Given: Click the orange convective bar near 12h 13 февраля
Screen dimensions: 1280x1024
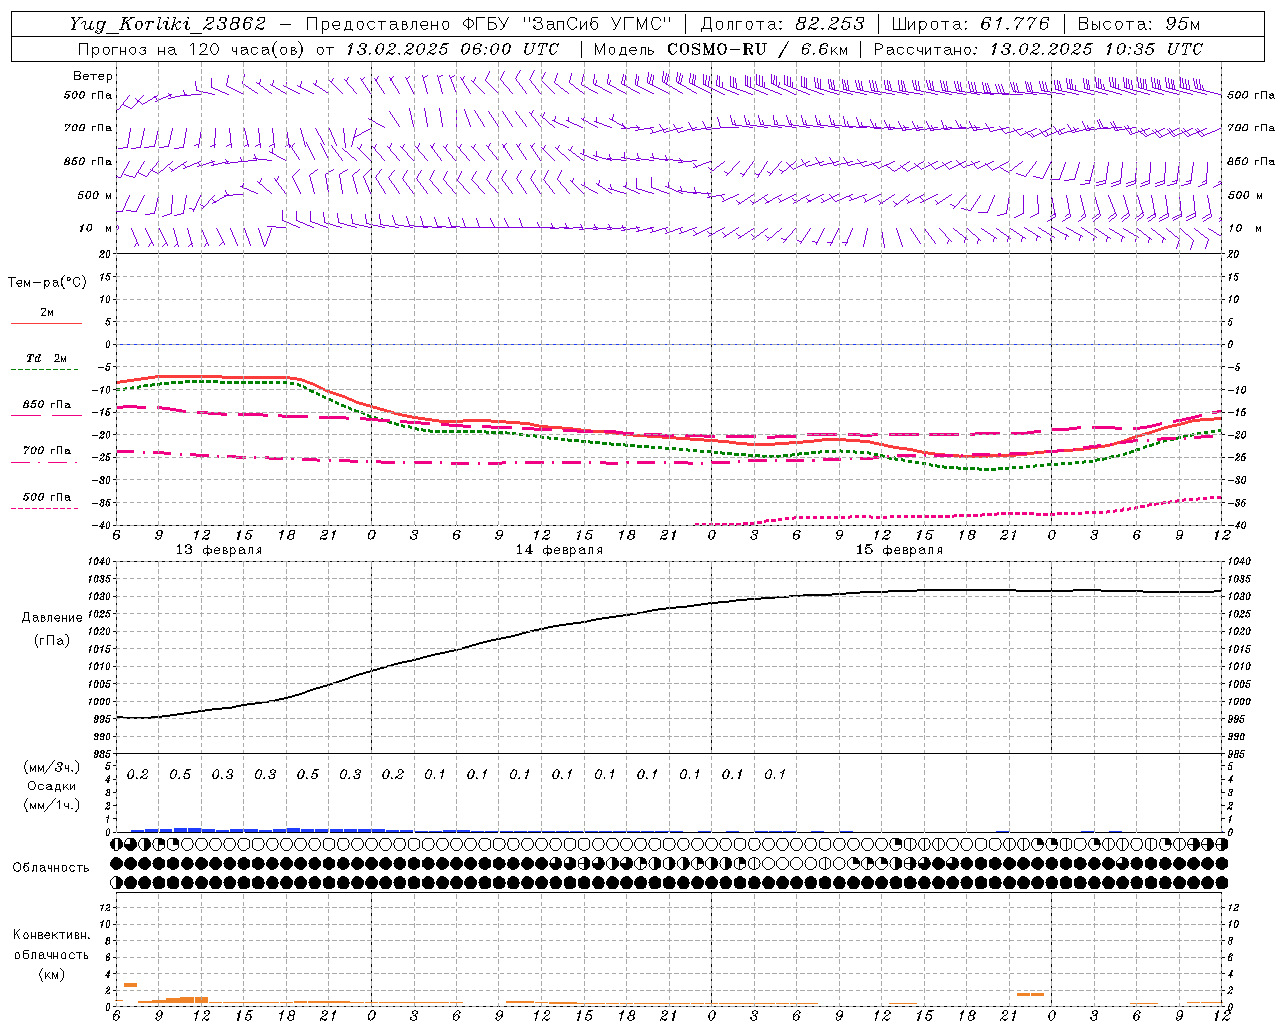Looking at the screenshot, I should (186, 999).
